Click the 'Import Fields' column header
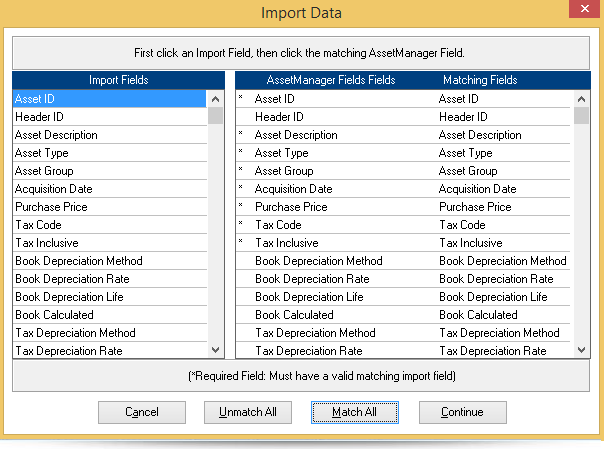Viewport: 604px width, 449px height. pyautogui.click(x=119, y=80)
